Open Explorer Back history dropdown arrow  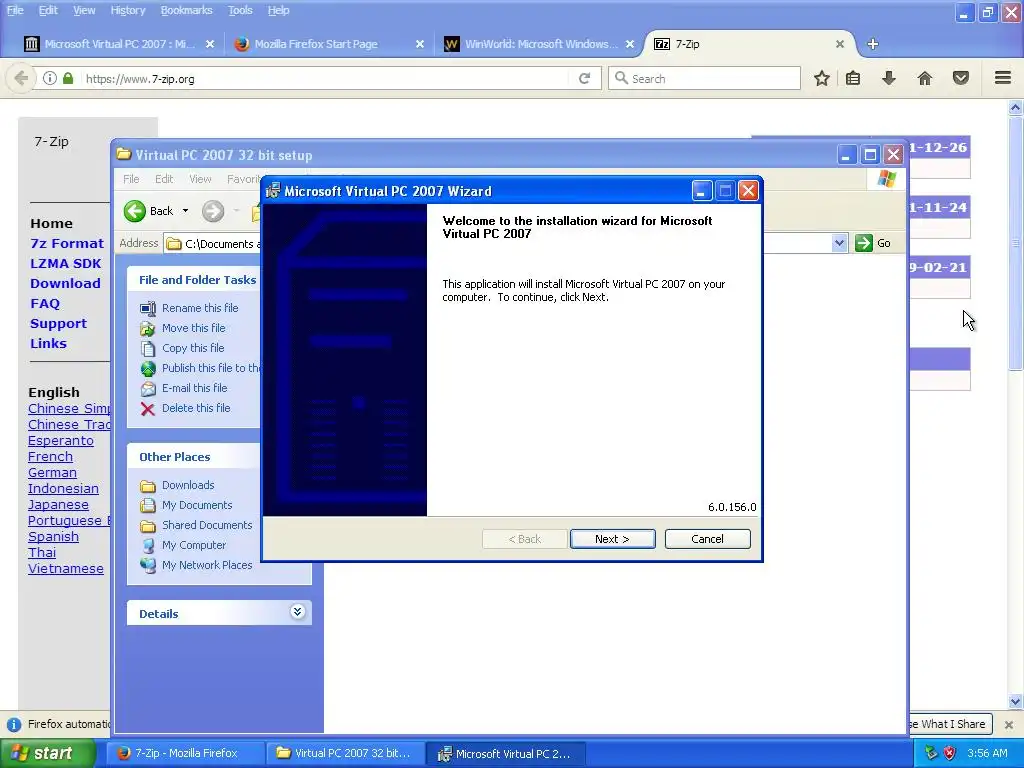click(185, 211)
